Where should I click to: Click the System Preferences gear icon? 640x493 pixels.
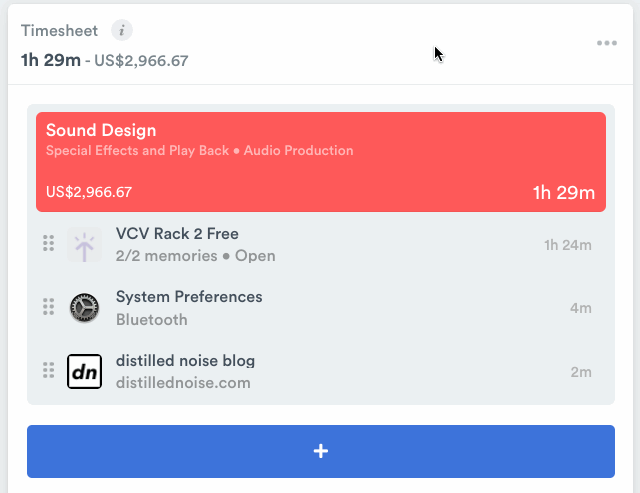85,308
